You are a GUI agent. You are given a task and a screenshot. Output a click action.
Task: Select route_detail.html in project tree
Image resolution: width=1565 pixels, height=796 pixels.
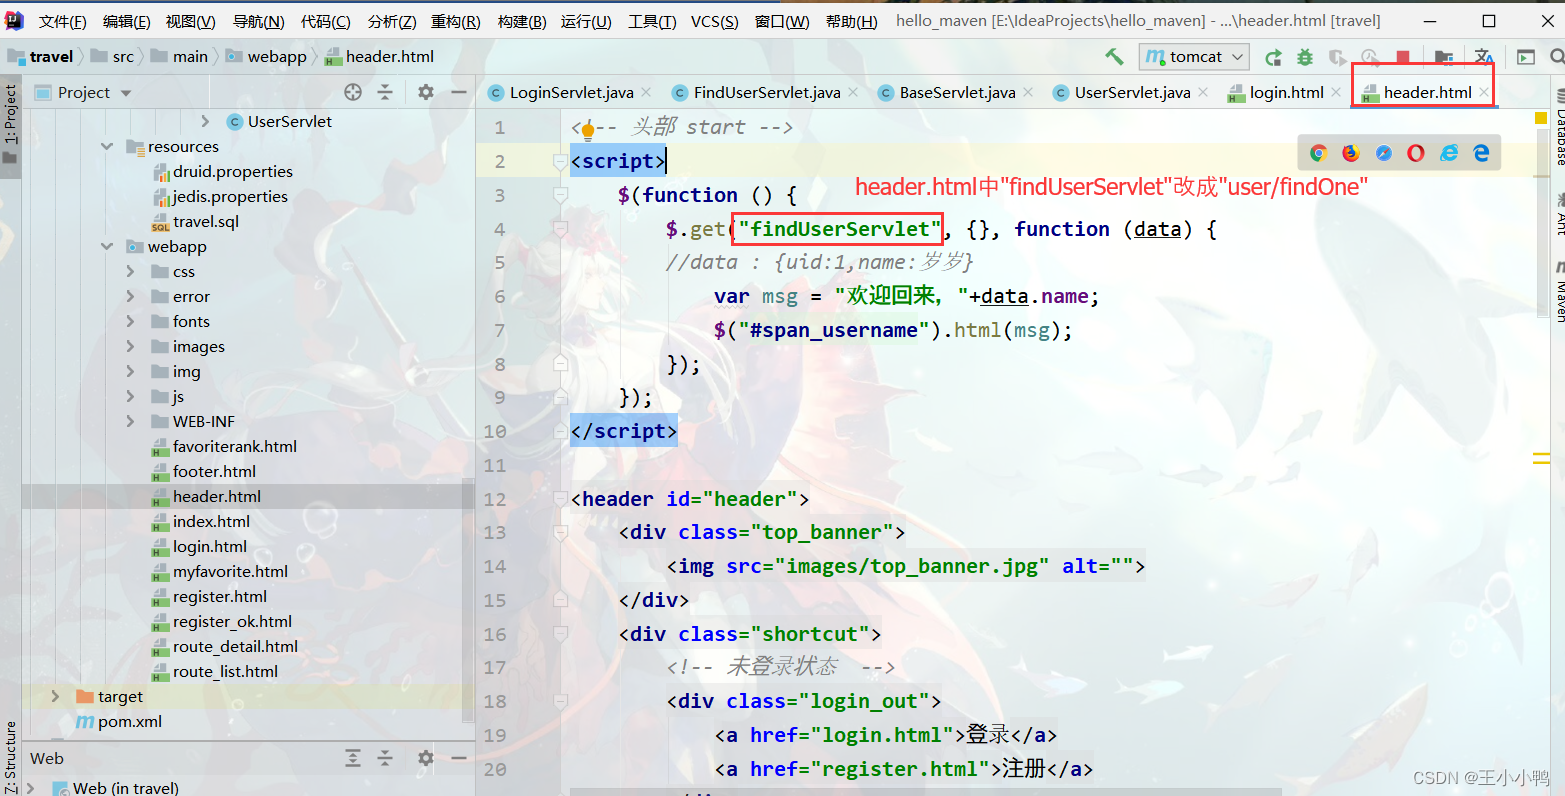(235, 646)
